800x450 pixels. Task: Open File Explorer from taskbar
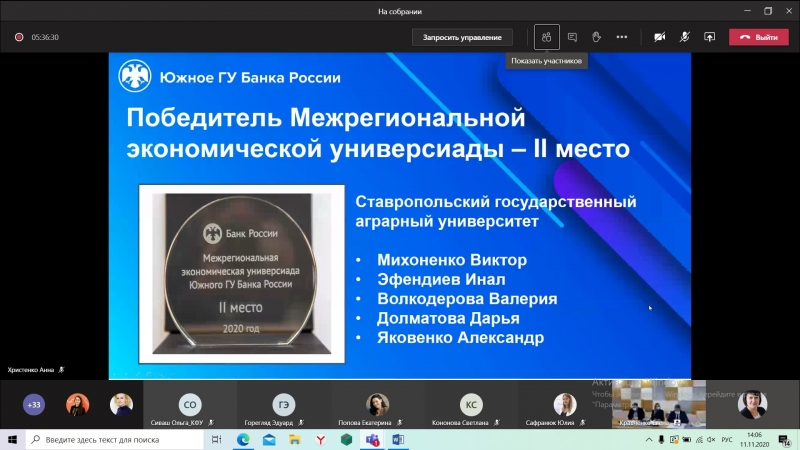(x=295, y=439)
